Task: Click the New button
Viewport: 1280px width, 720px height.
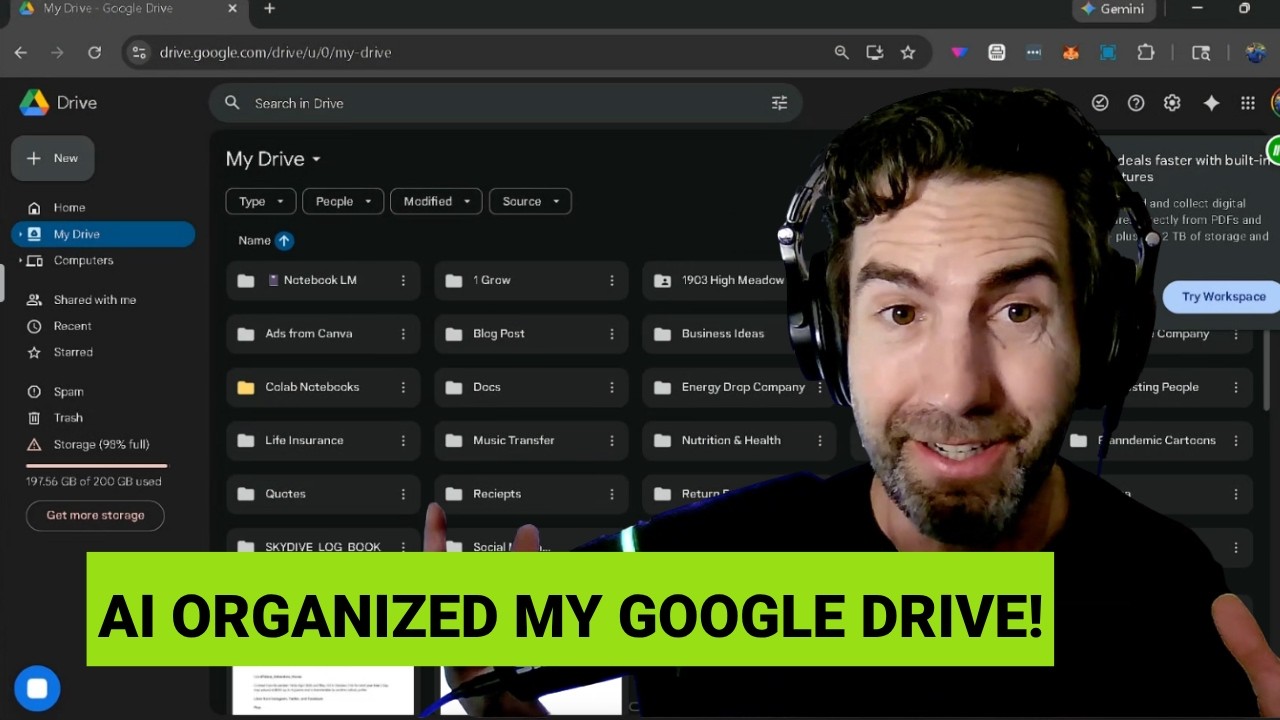Action: coord(53,158)
